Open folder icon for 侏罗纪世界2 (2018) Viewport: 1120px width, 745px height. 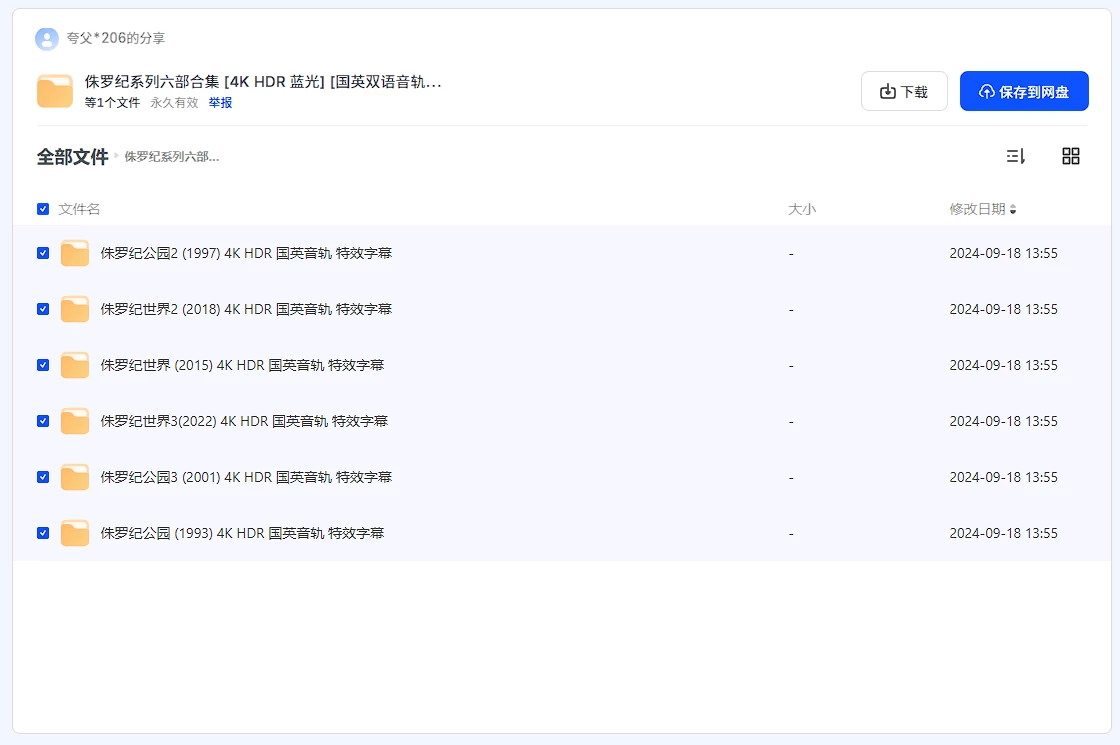click(75, 310)
